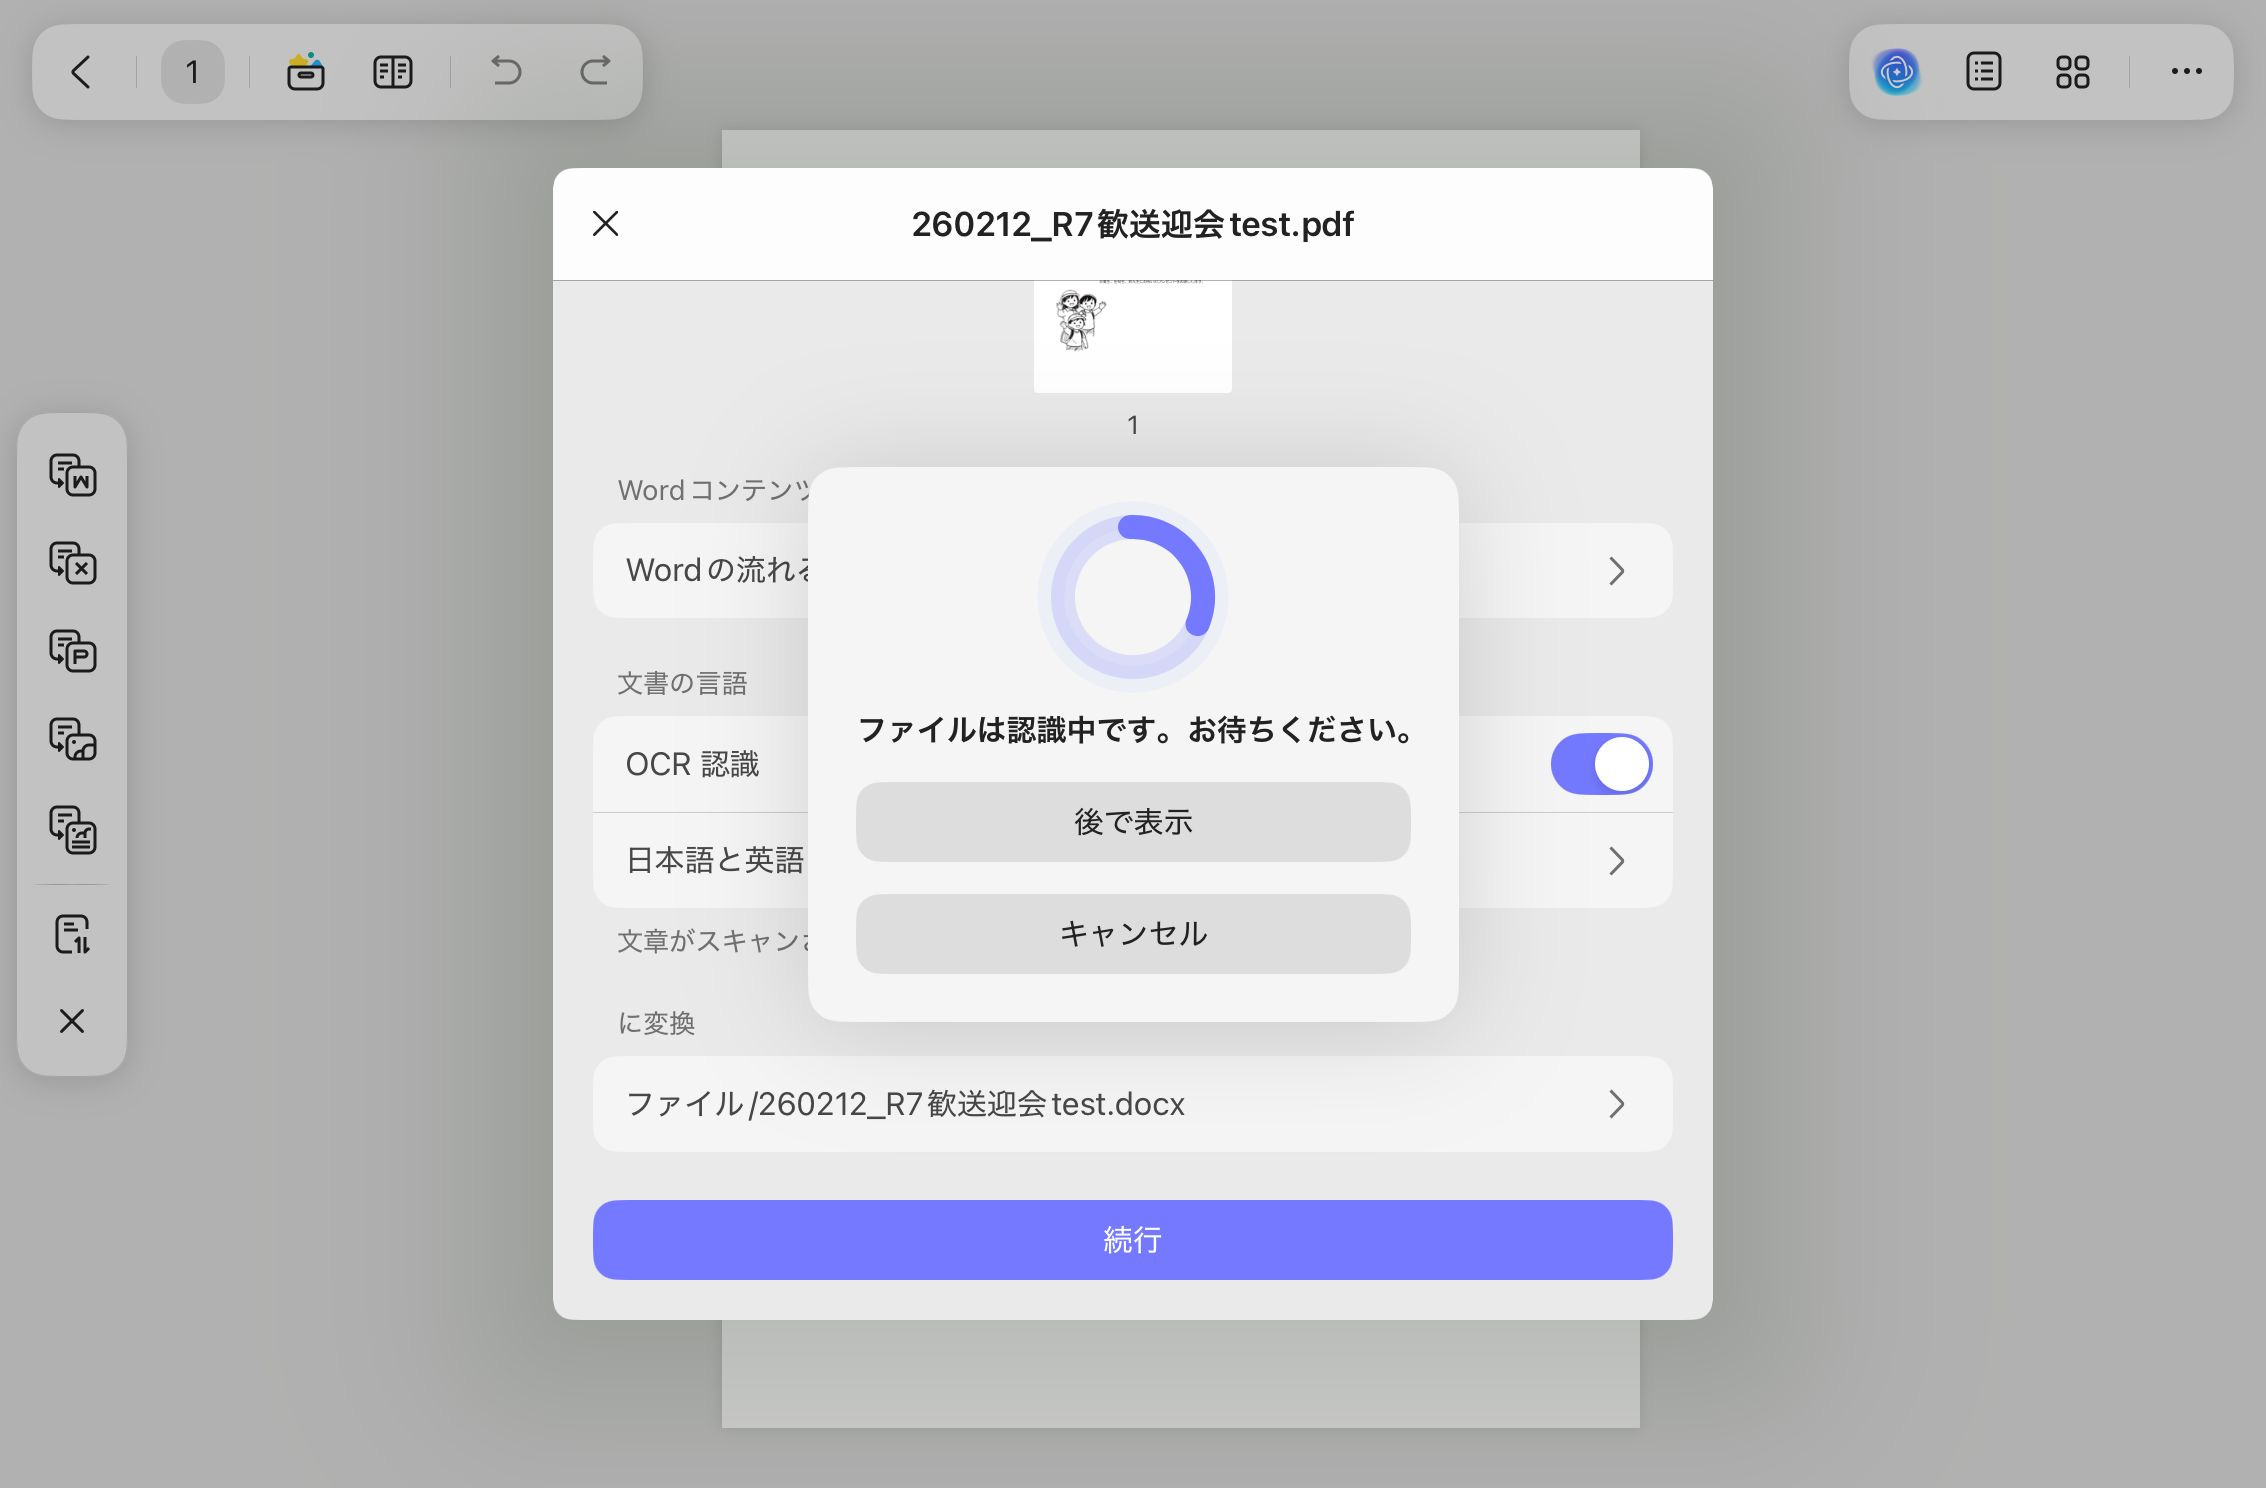
Task: Open the three-dot more options menu
Action: 2186,72
